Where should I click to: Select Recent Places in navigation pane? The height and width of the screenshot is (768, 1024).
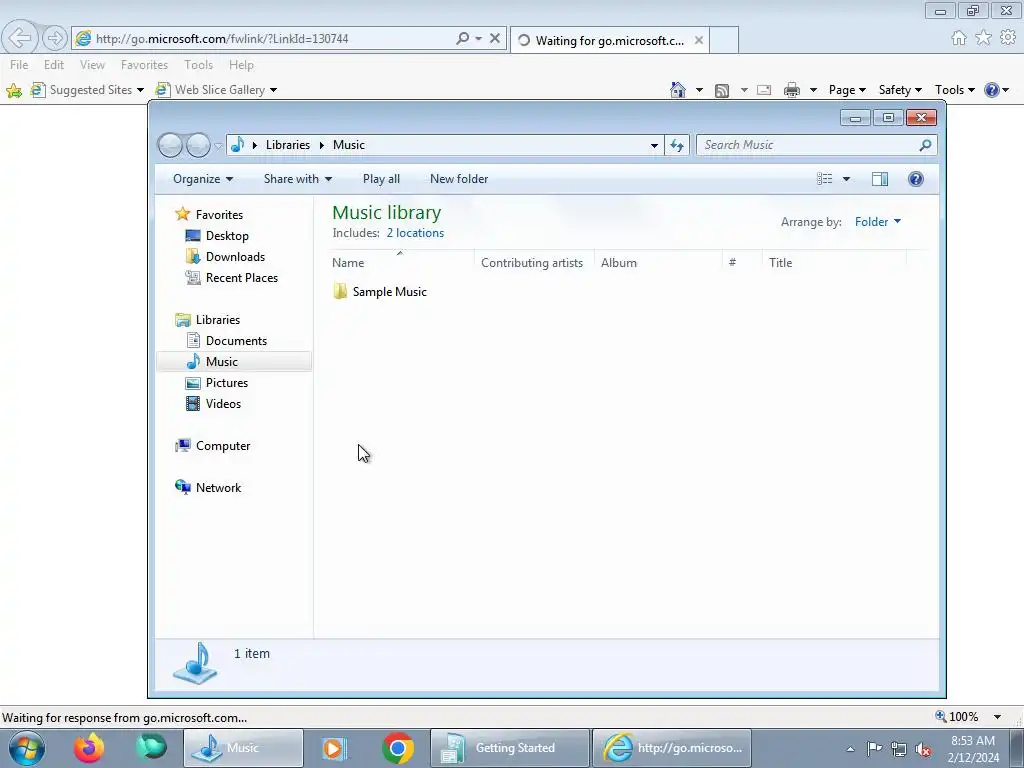coord(242,278)
